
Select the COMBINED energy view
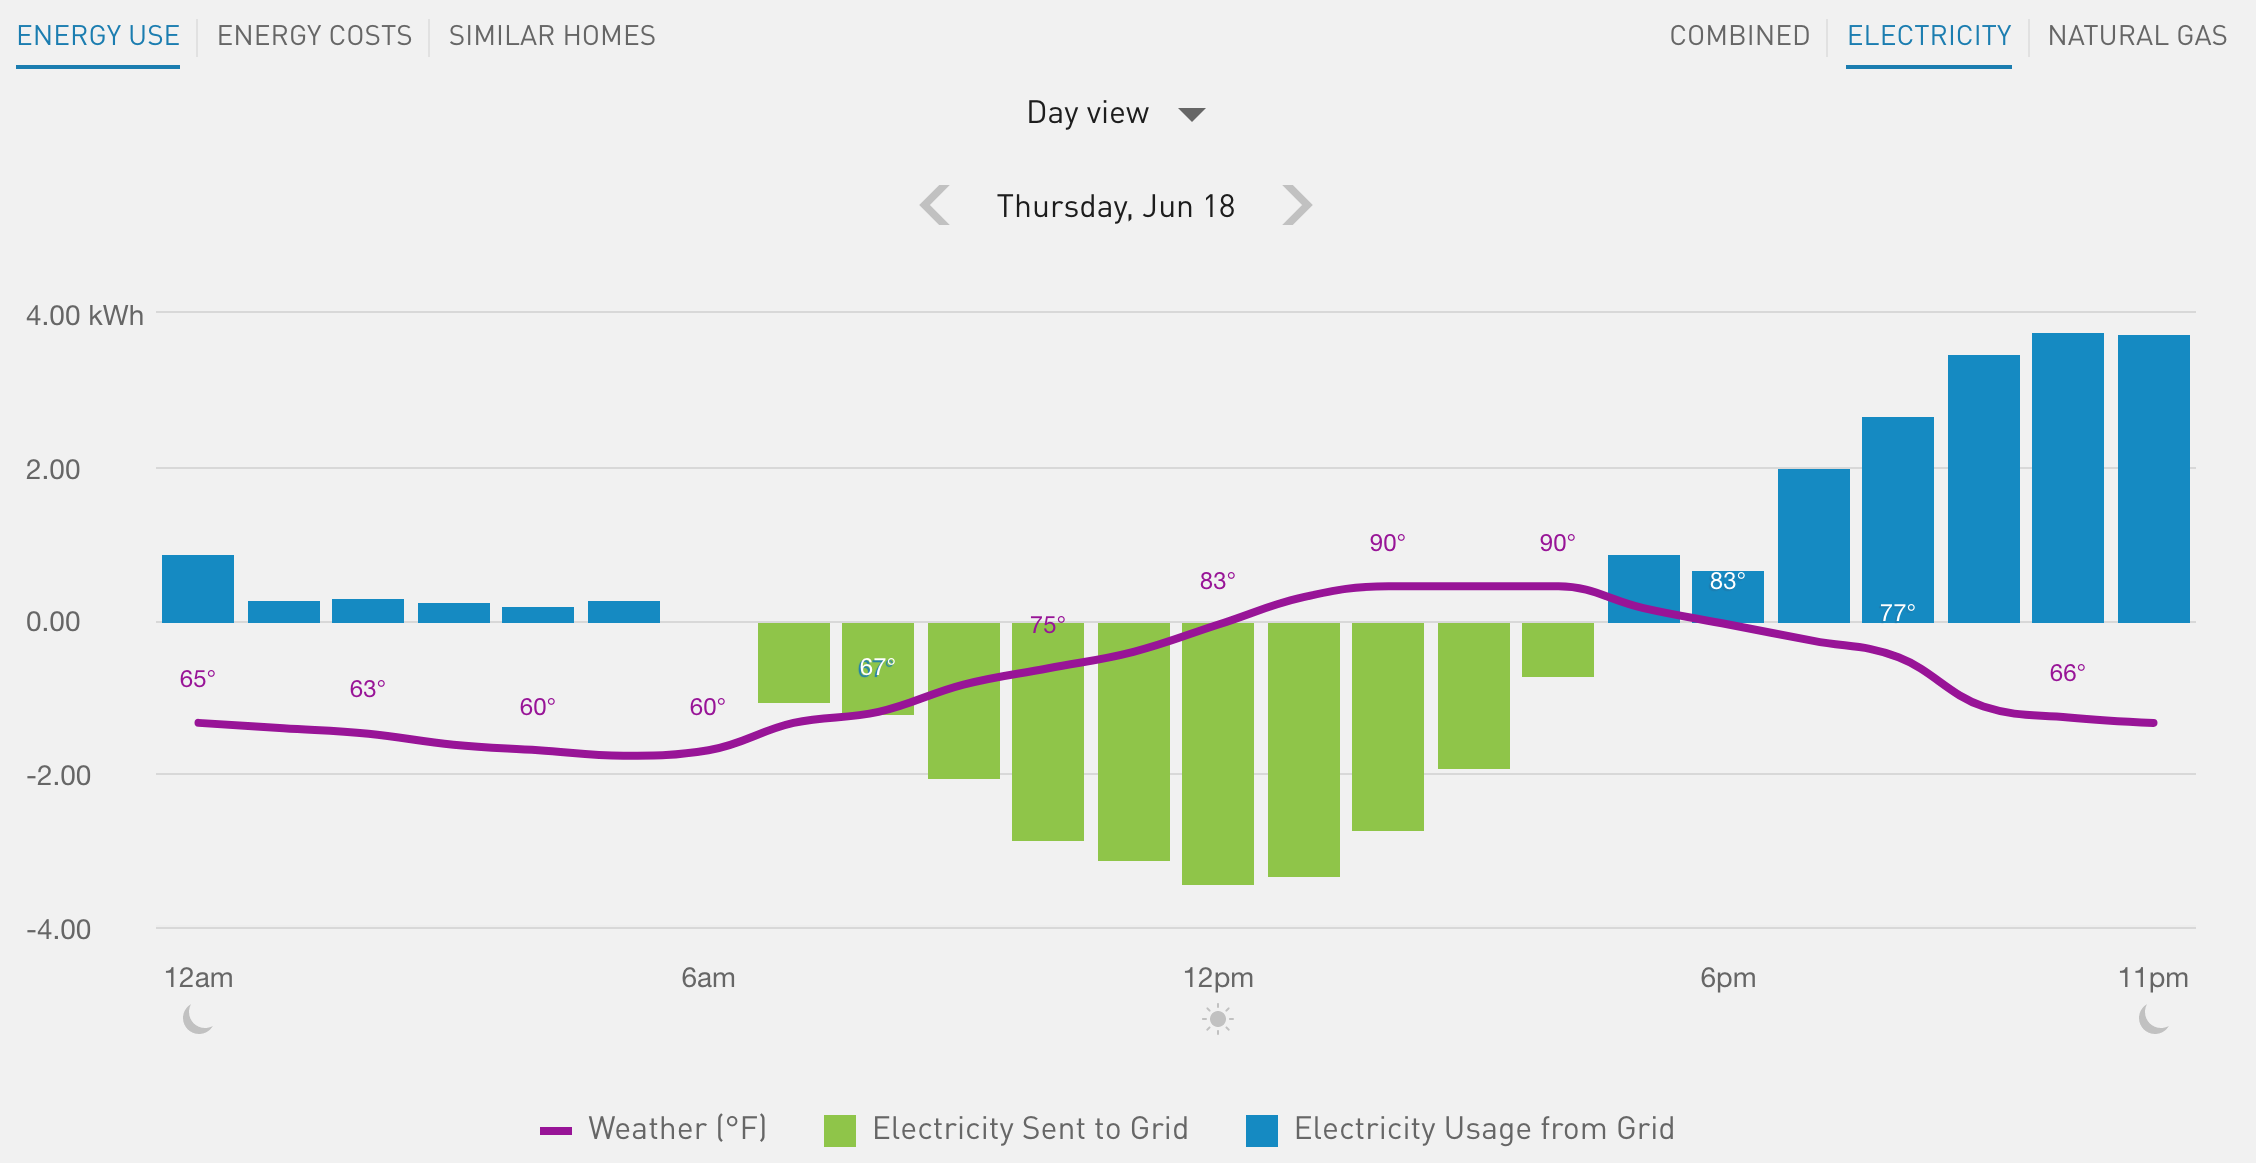[x=1739, y=35]
